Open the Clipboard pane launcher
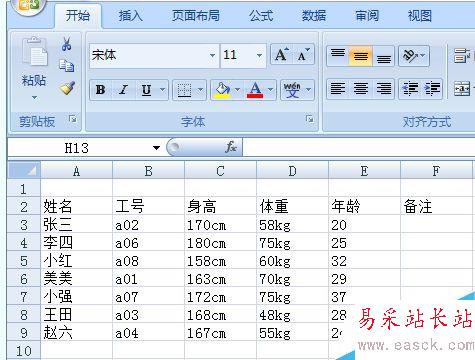475x360 pixels. click(72, 119)
